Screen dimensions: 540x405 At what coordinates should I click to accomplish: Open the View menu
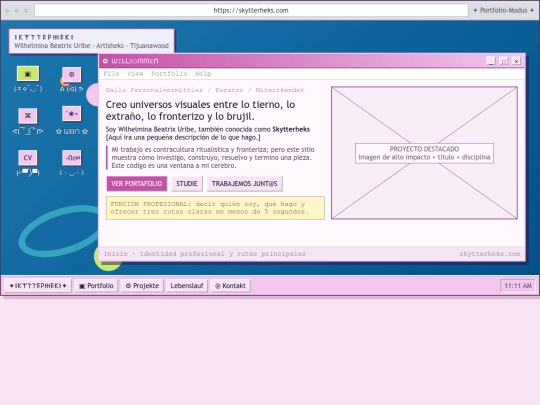pyautogui.click(x=135, y=74)
